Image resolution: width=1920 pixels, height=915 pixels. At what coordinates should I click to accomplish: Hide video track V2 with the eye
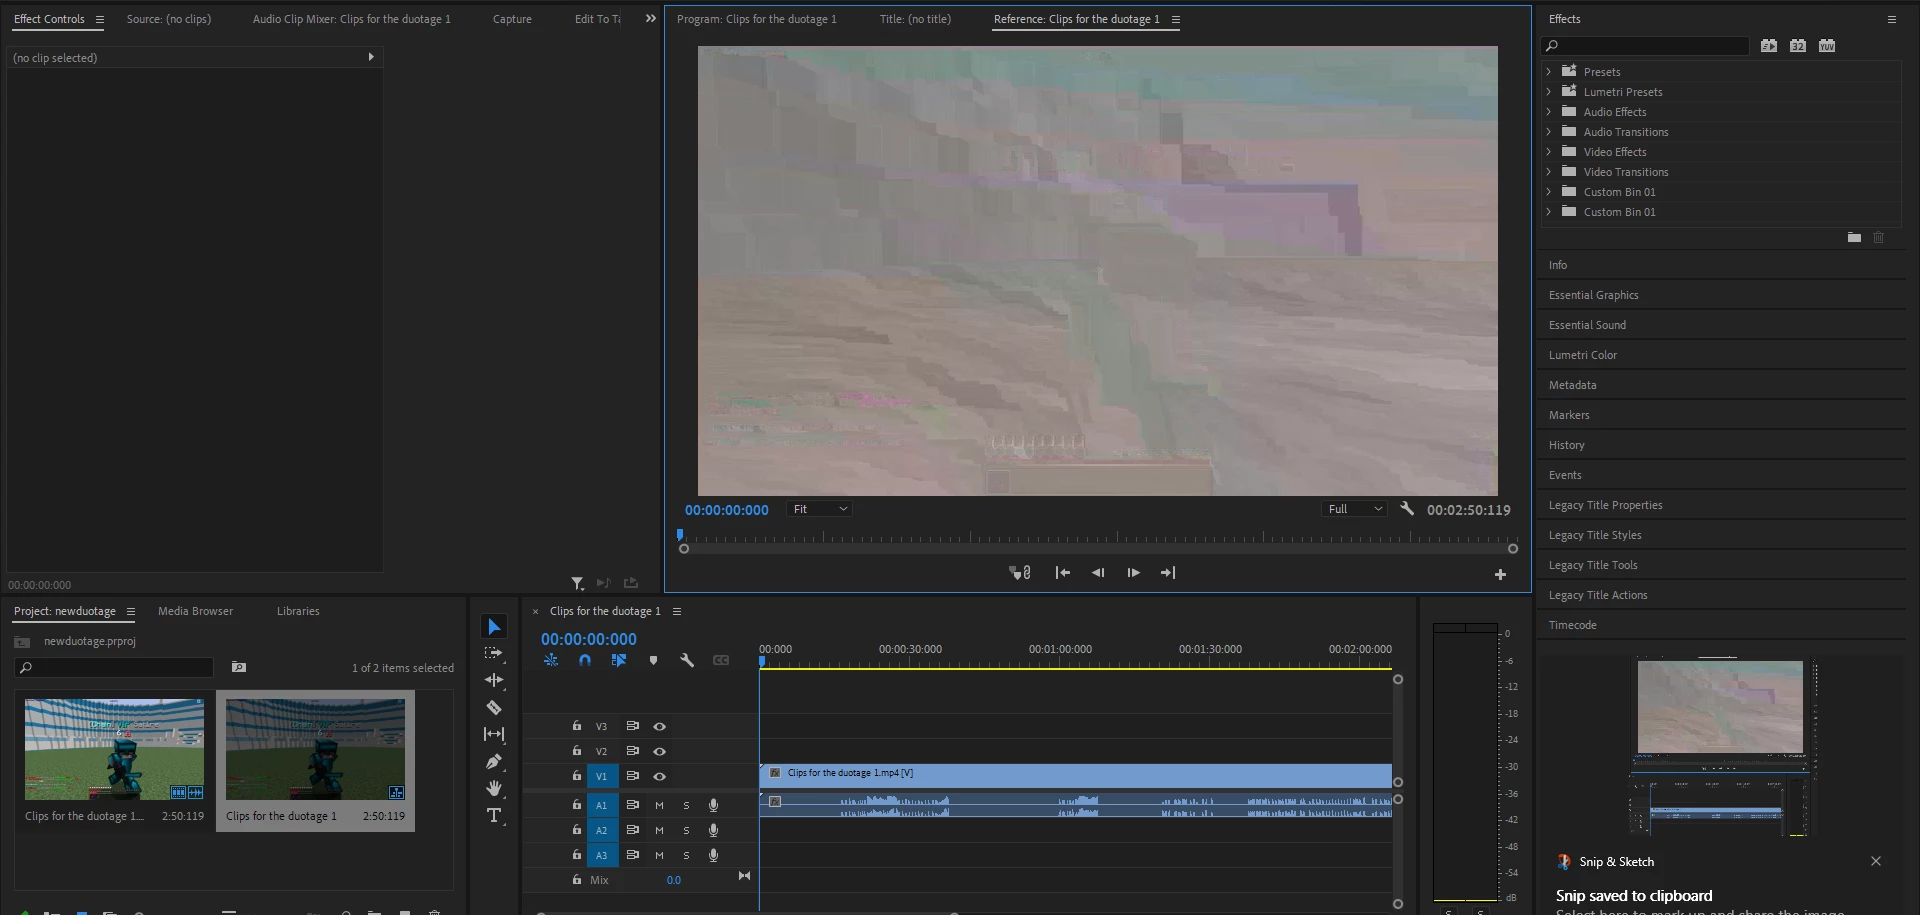click(x=659, y=751)
